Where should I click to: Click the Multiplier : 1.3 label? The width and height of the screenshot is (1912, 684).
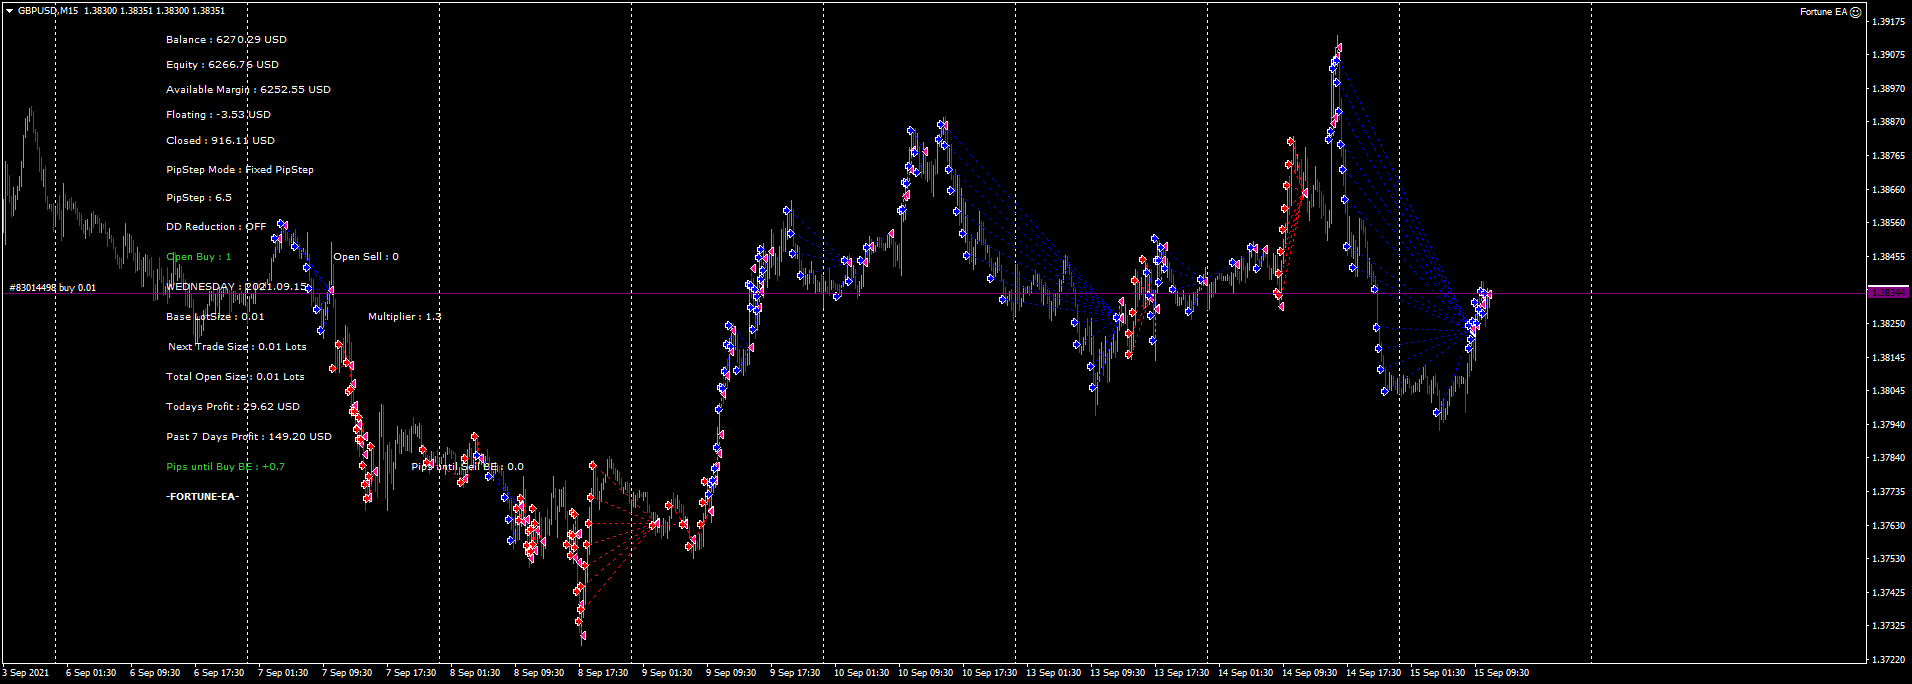tap(404, 317)
